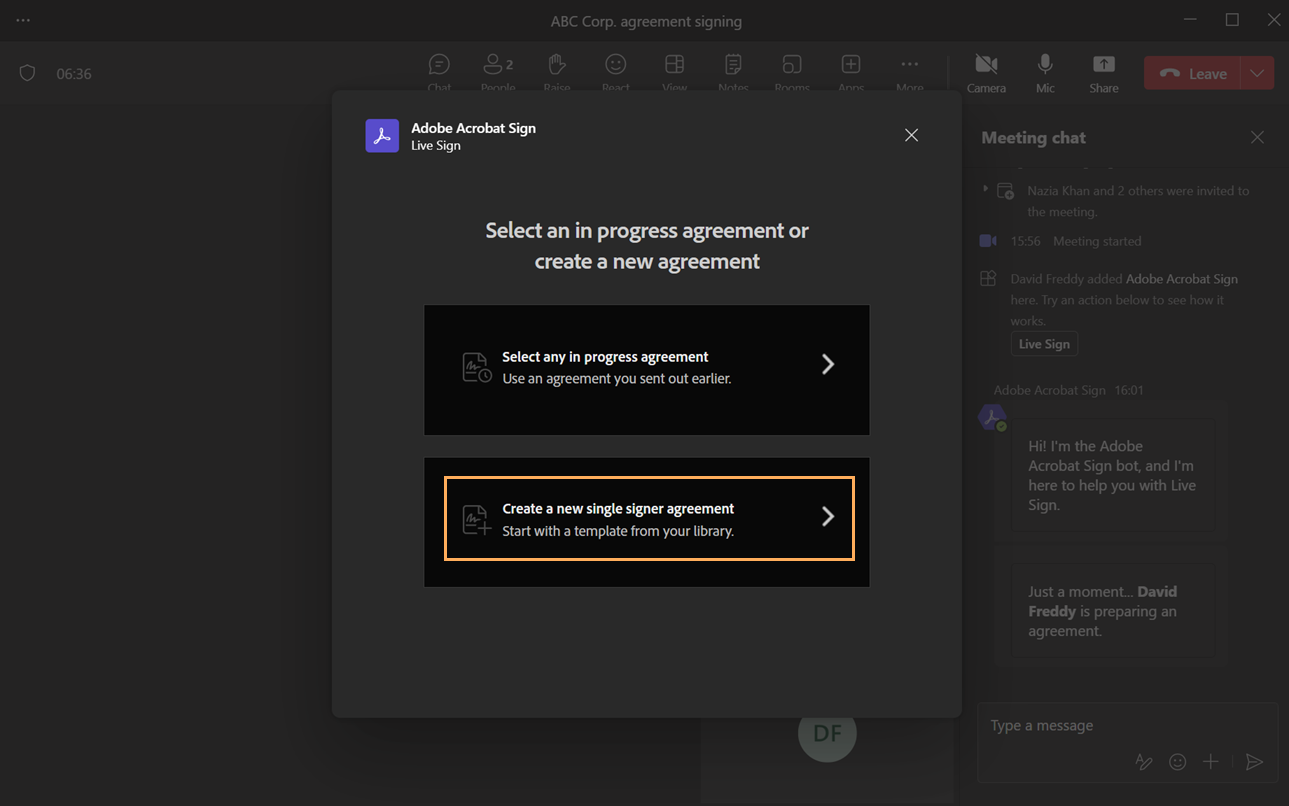This screenshot has height=806, width=1289.
Task: Click the View icon in the meeting toolbar
Action: click(674, 65)
